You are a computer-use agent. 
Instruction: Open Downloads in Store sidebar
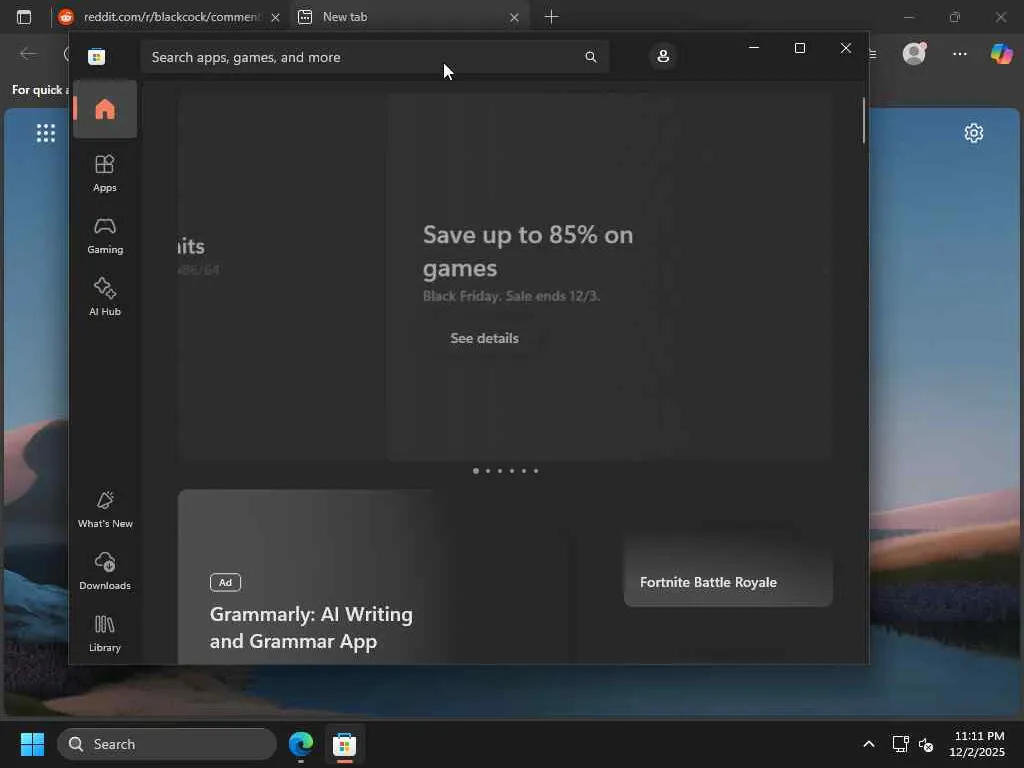tap(104, 571)
